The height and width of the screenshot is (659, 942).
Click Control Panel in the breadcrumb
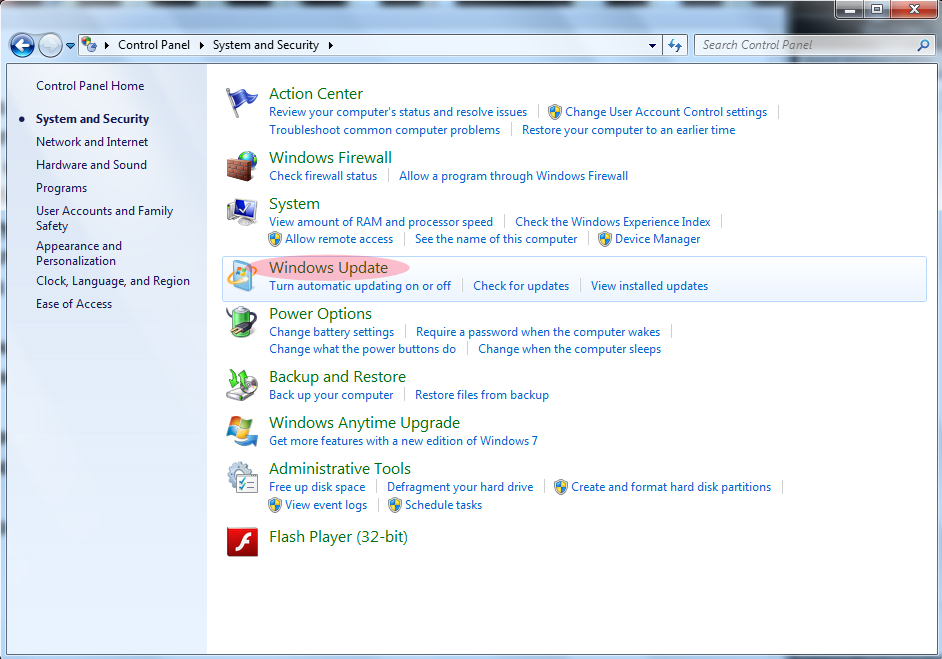point(154,45)
